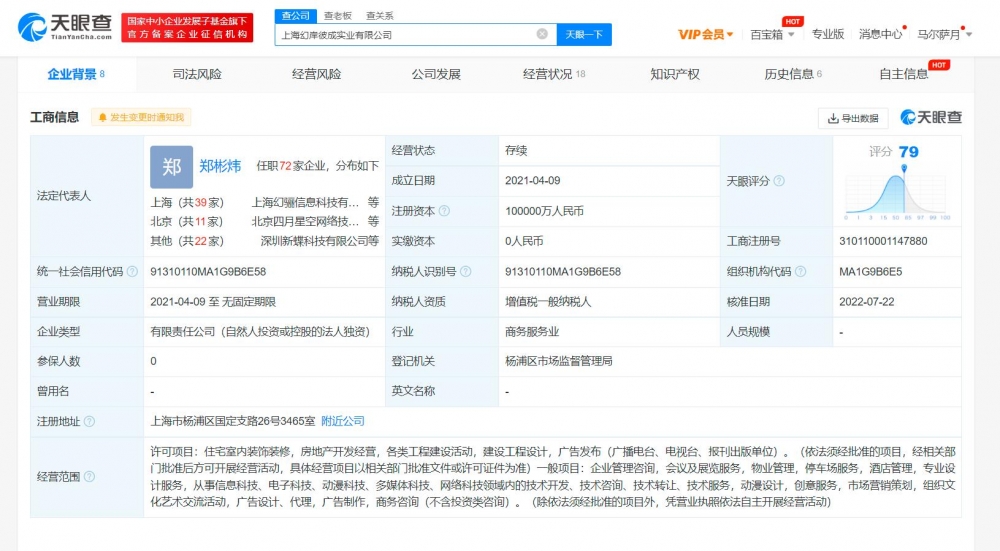Switch to the 自主信息 tab
The width and height of the screenshot is (1000, 551).
pos(904,74)
